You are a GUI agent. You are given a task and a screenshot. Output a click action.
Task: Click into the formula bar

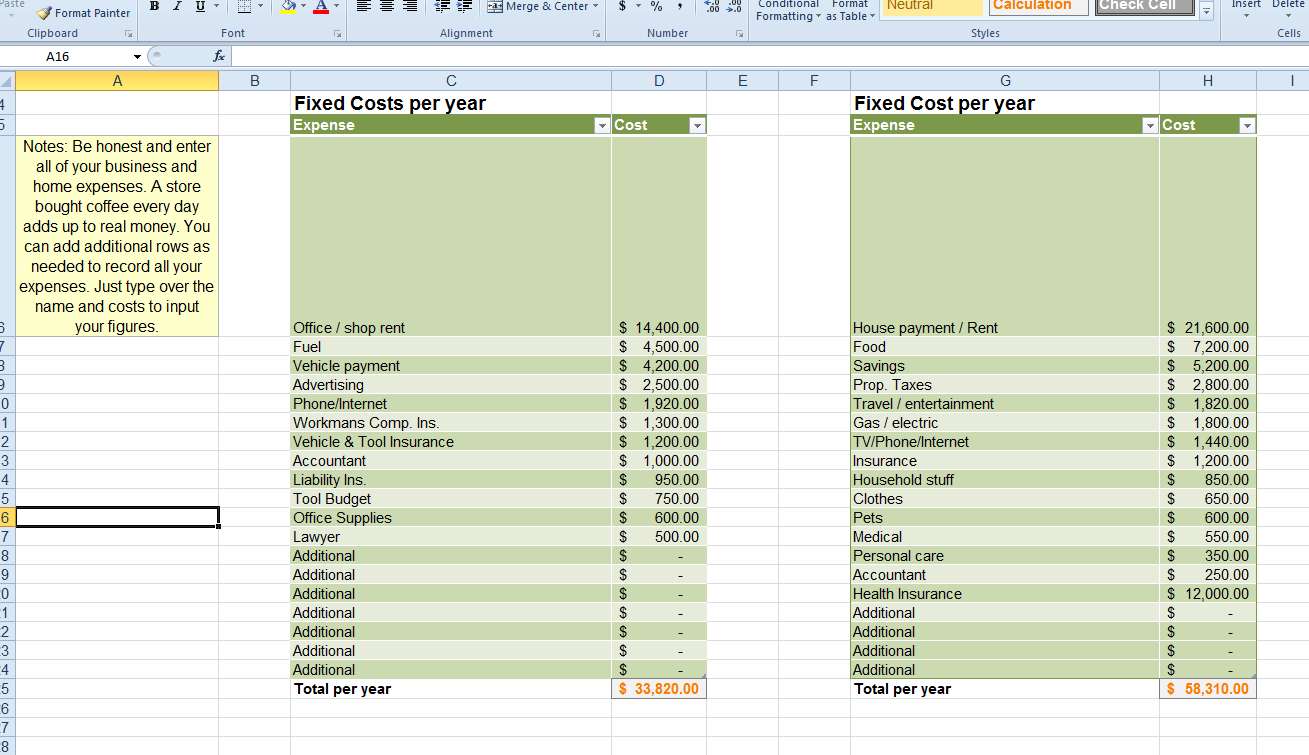click(768, 57)
